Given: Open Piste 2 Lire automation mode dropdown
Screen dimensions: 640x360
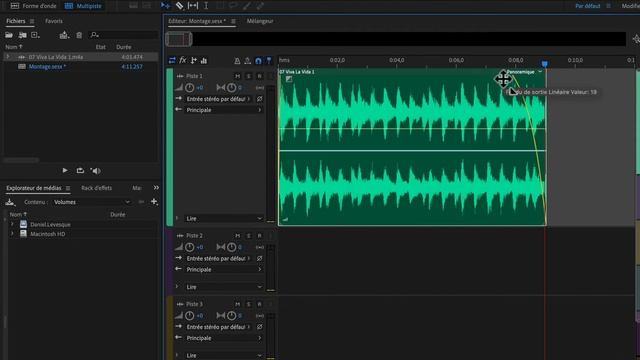Looking at the screenshot, I should (x=223, y=287).
